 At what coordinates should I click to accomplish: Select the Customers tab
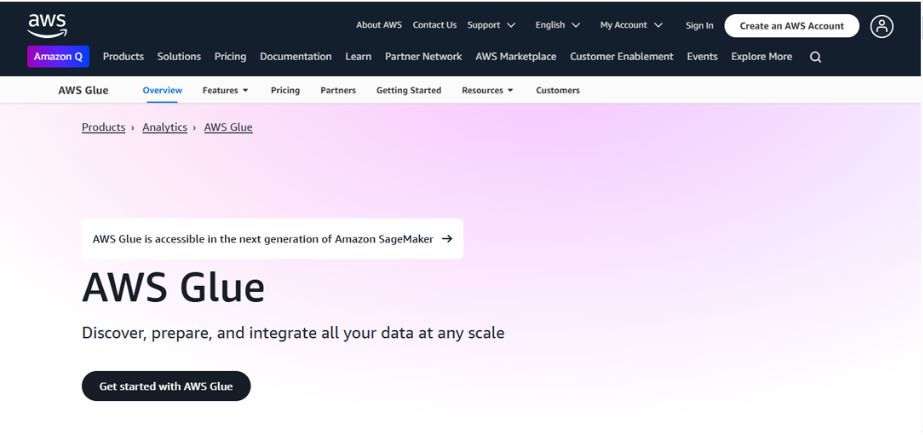coord(557,90)
